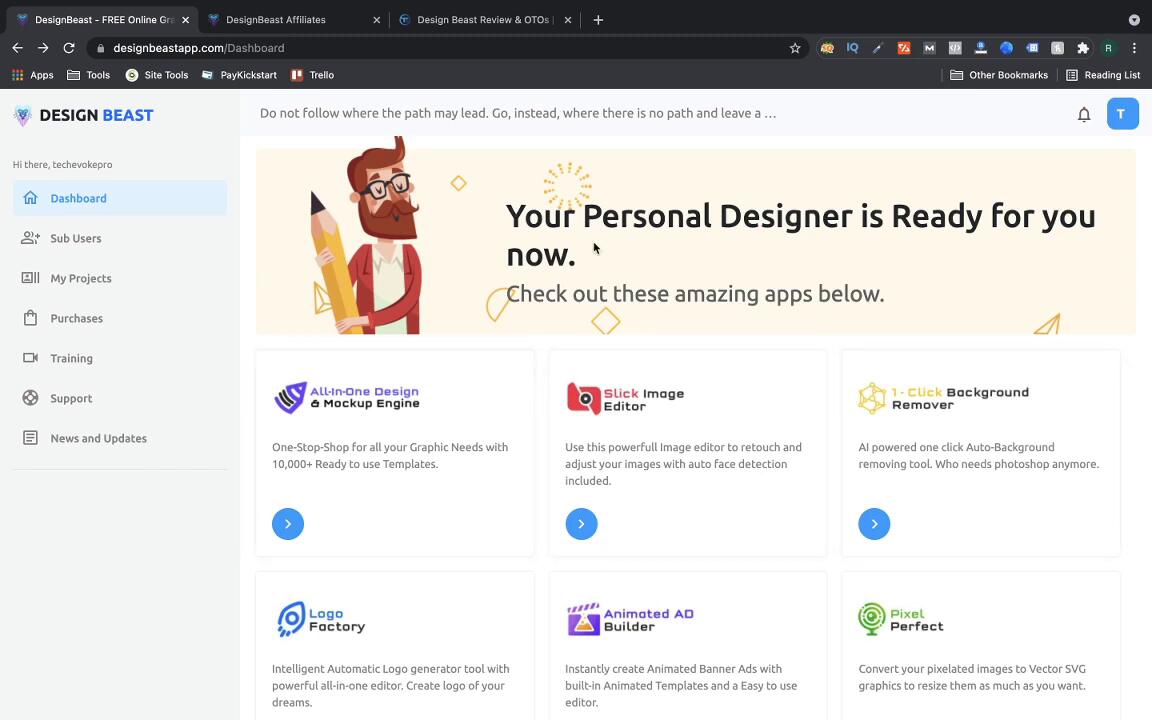Click the Animated AD Builder logo

tap(630, 620)
